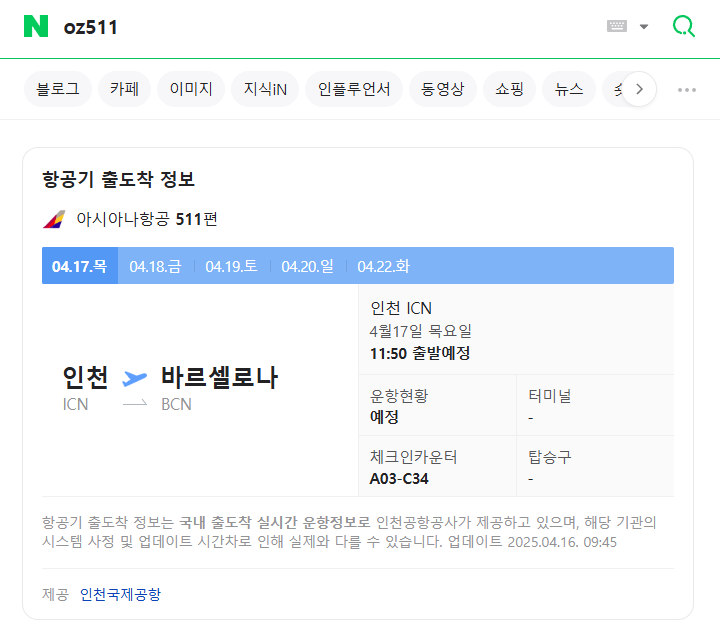Click the 4월17일 목요일 date text

[x=421, y=331]
